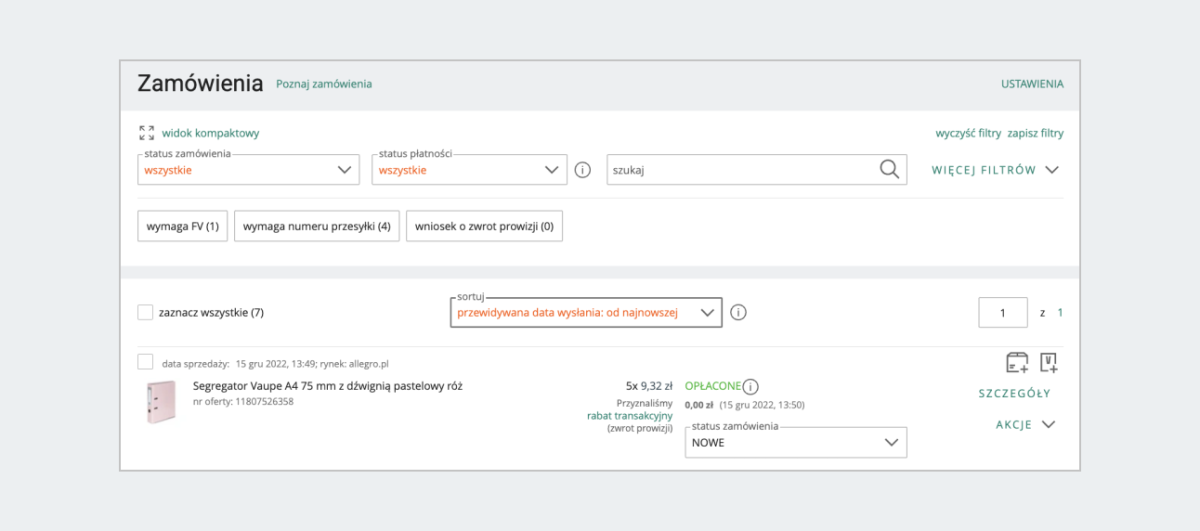1200x531 pixels.
Task: Click the info icon beside status płatności
Action: coord(583,170)
